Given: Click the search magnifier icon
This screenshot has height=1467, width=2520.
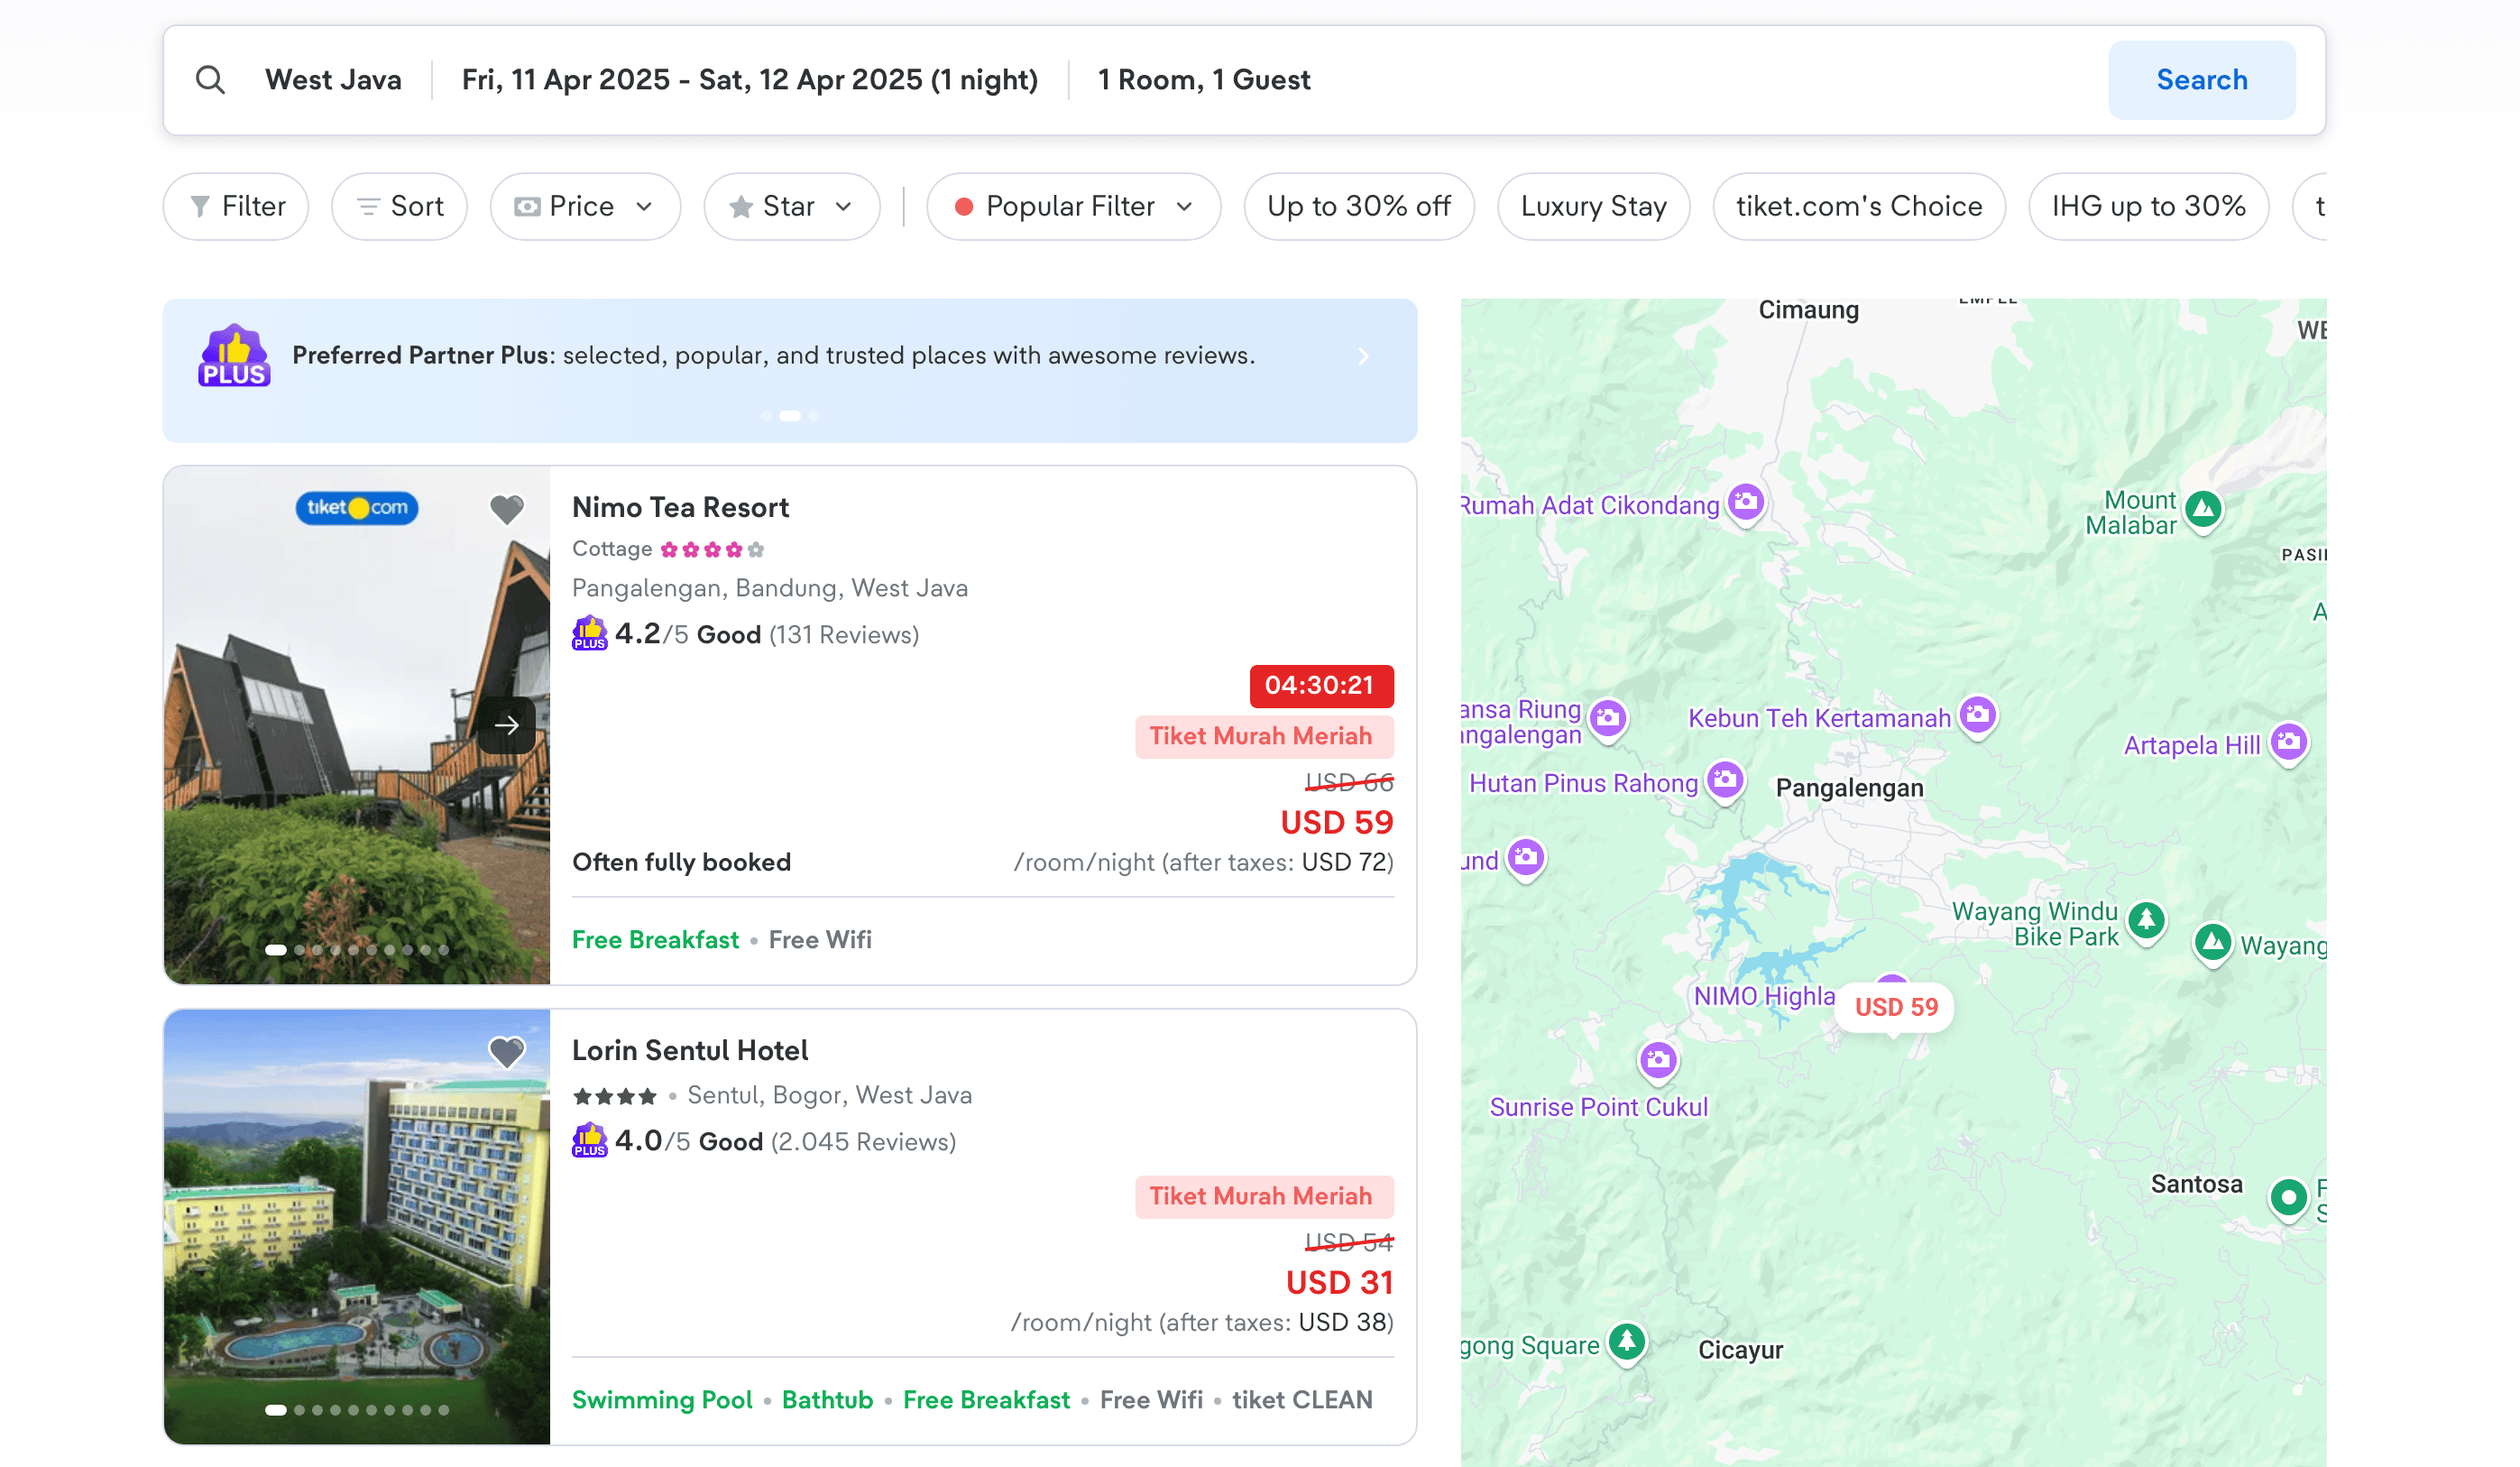Looking at the screenshot, I should [210, 80].
